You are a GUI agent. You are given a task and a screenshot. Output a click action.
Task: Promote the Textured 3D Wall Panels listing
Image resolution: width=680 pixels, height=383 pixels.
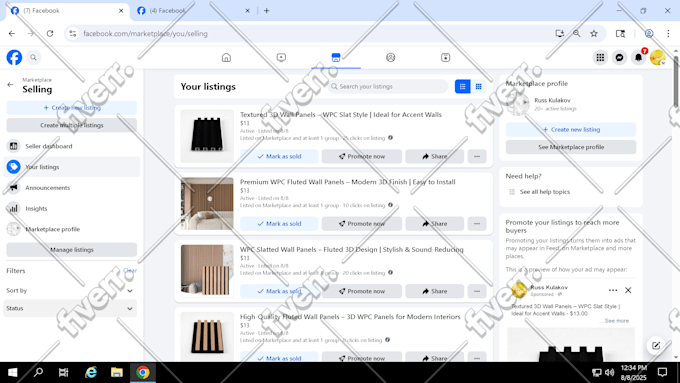tap(362, 157)
